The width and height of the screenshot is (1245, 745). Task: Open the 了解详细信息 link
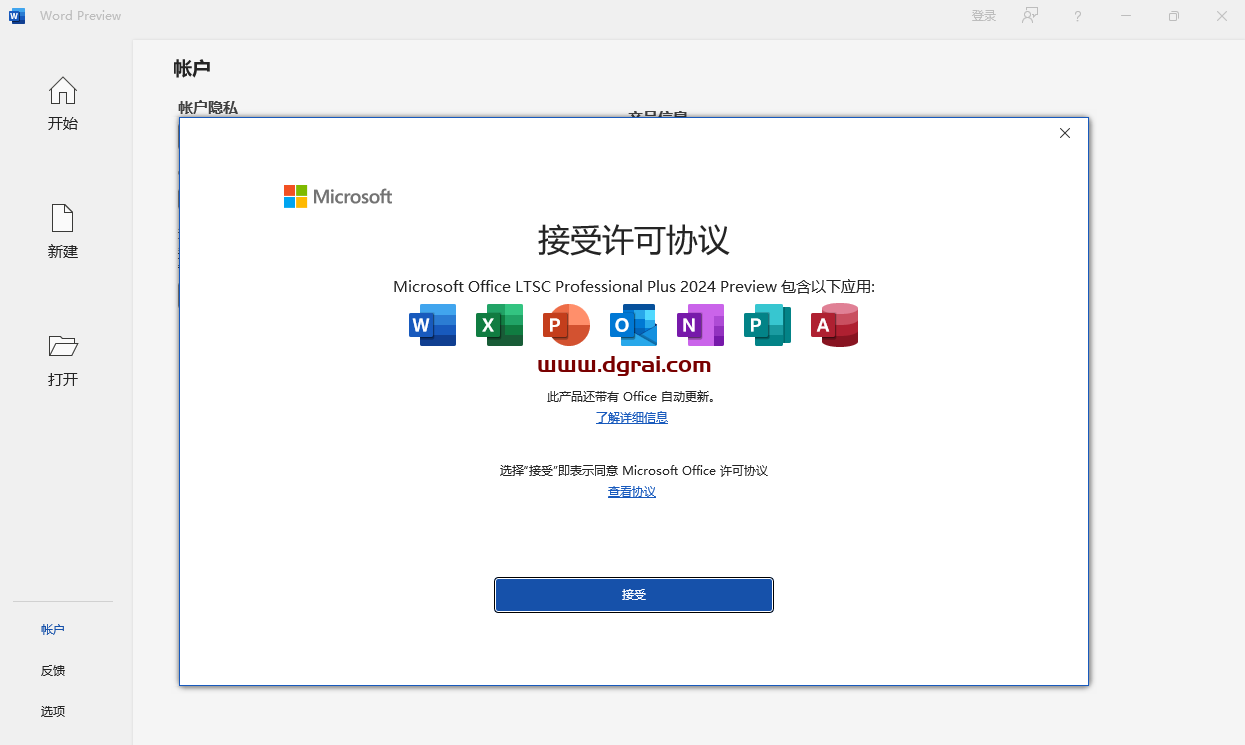[632, 418]
